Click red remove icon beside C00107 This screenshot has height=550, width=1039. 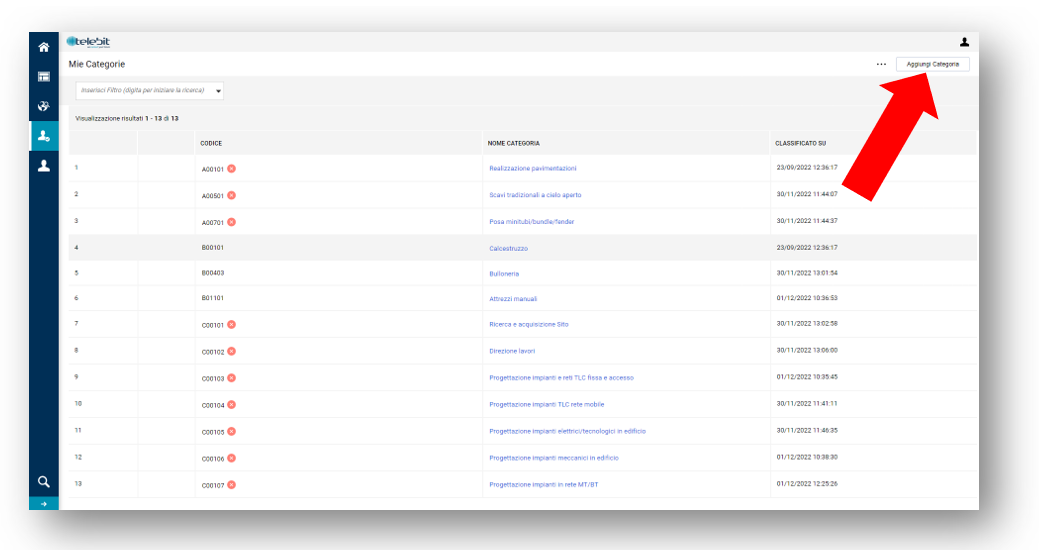pyautogui.click(x=231, y=484)
